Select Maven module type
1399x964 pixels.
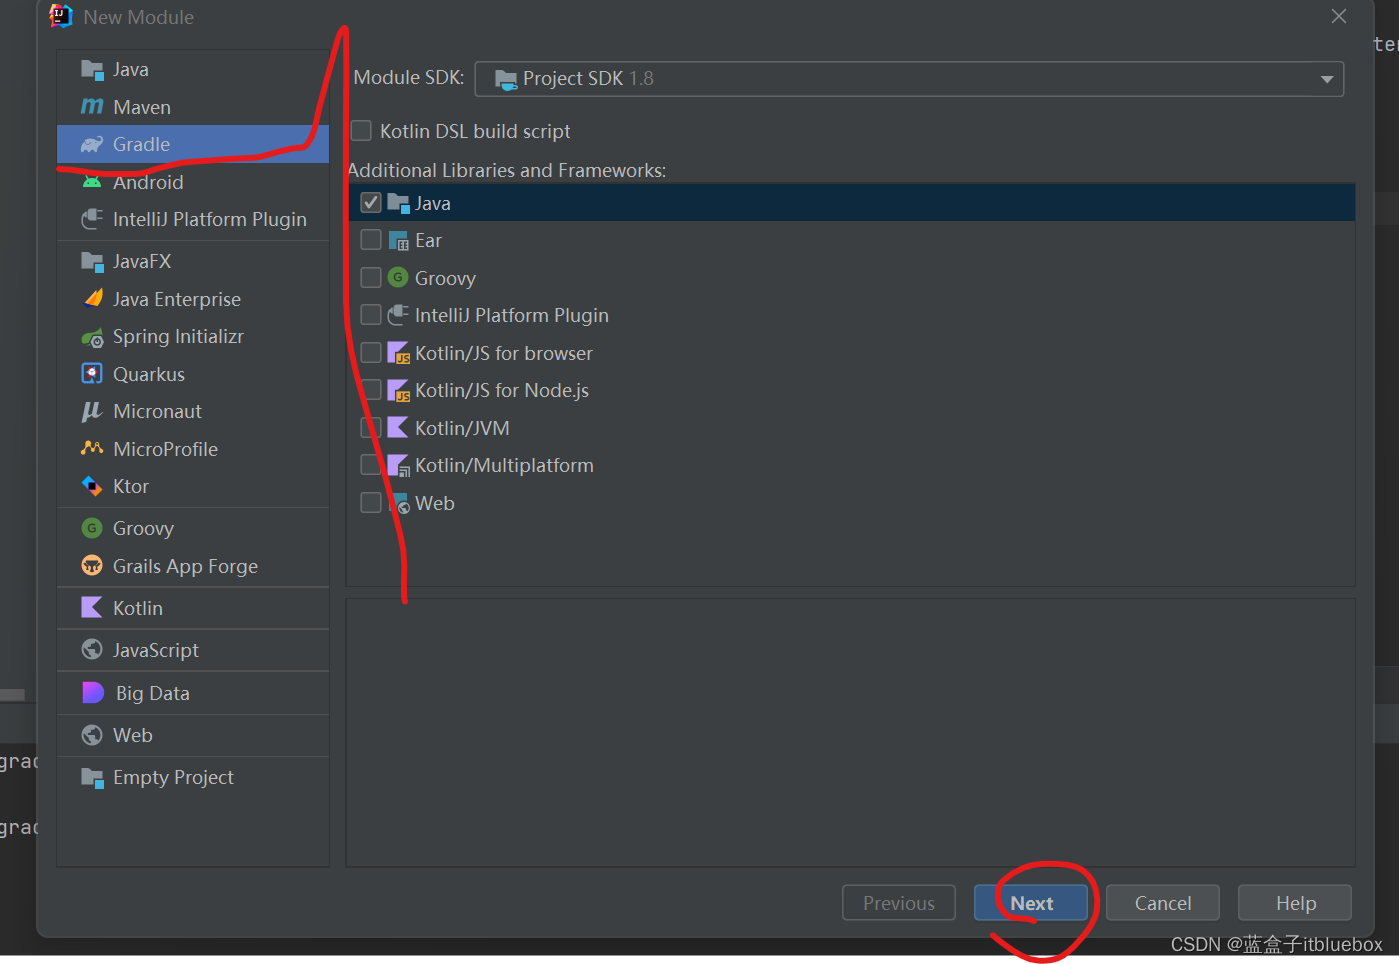pos(193,107)
